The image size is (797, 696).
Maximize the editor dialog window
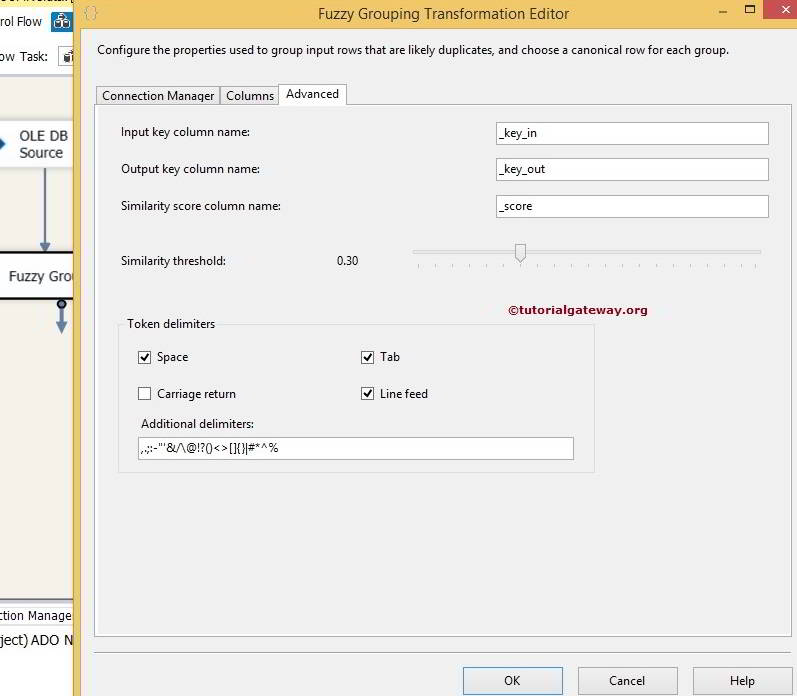click(x=750, y=10)
